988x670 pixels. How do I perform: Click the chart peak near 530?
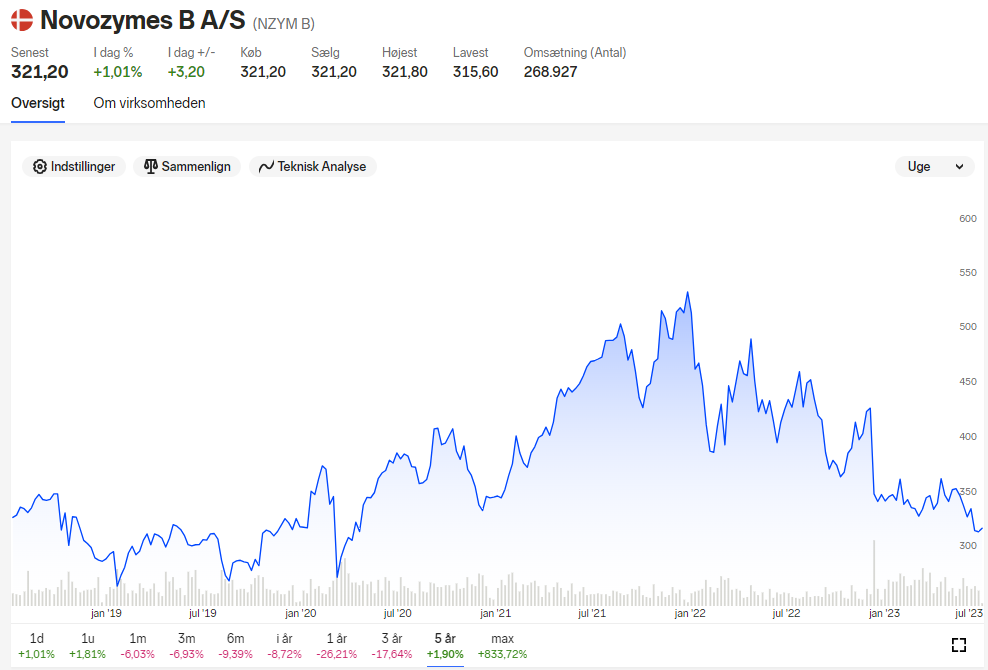click(x=687, y=292)
